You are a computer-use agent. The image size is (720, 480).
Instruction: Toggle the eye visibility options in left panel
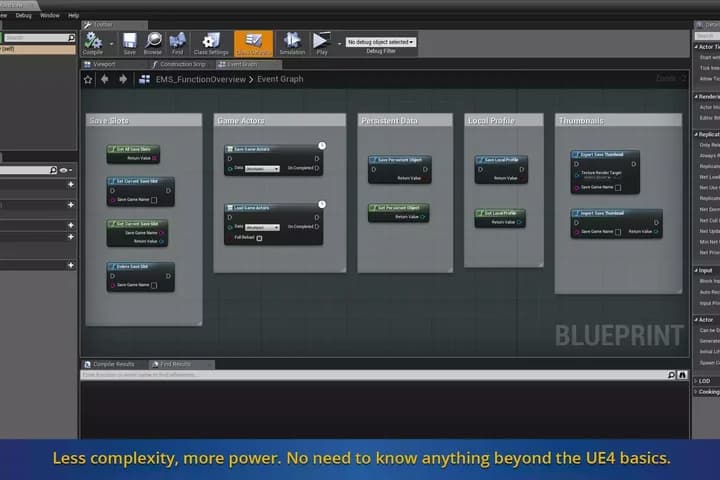click(65, 170)
